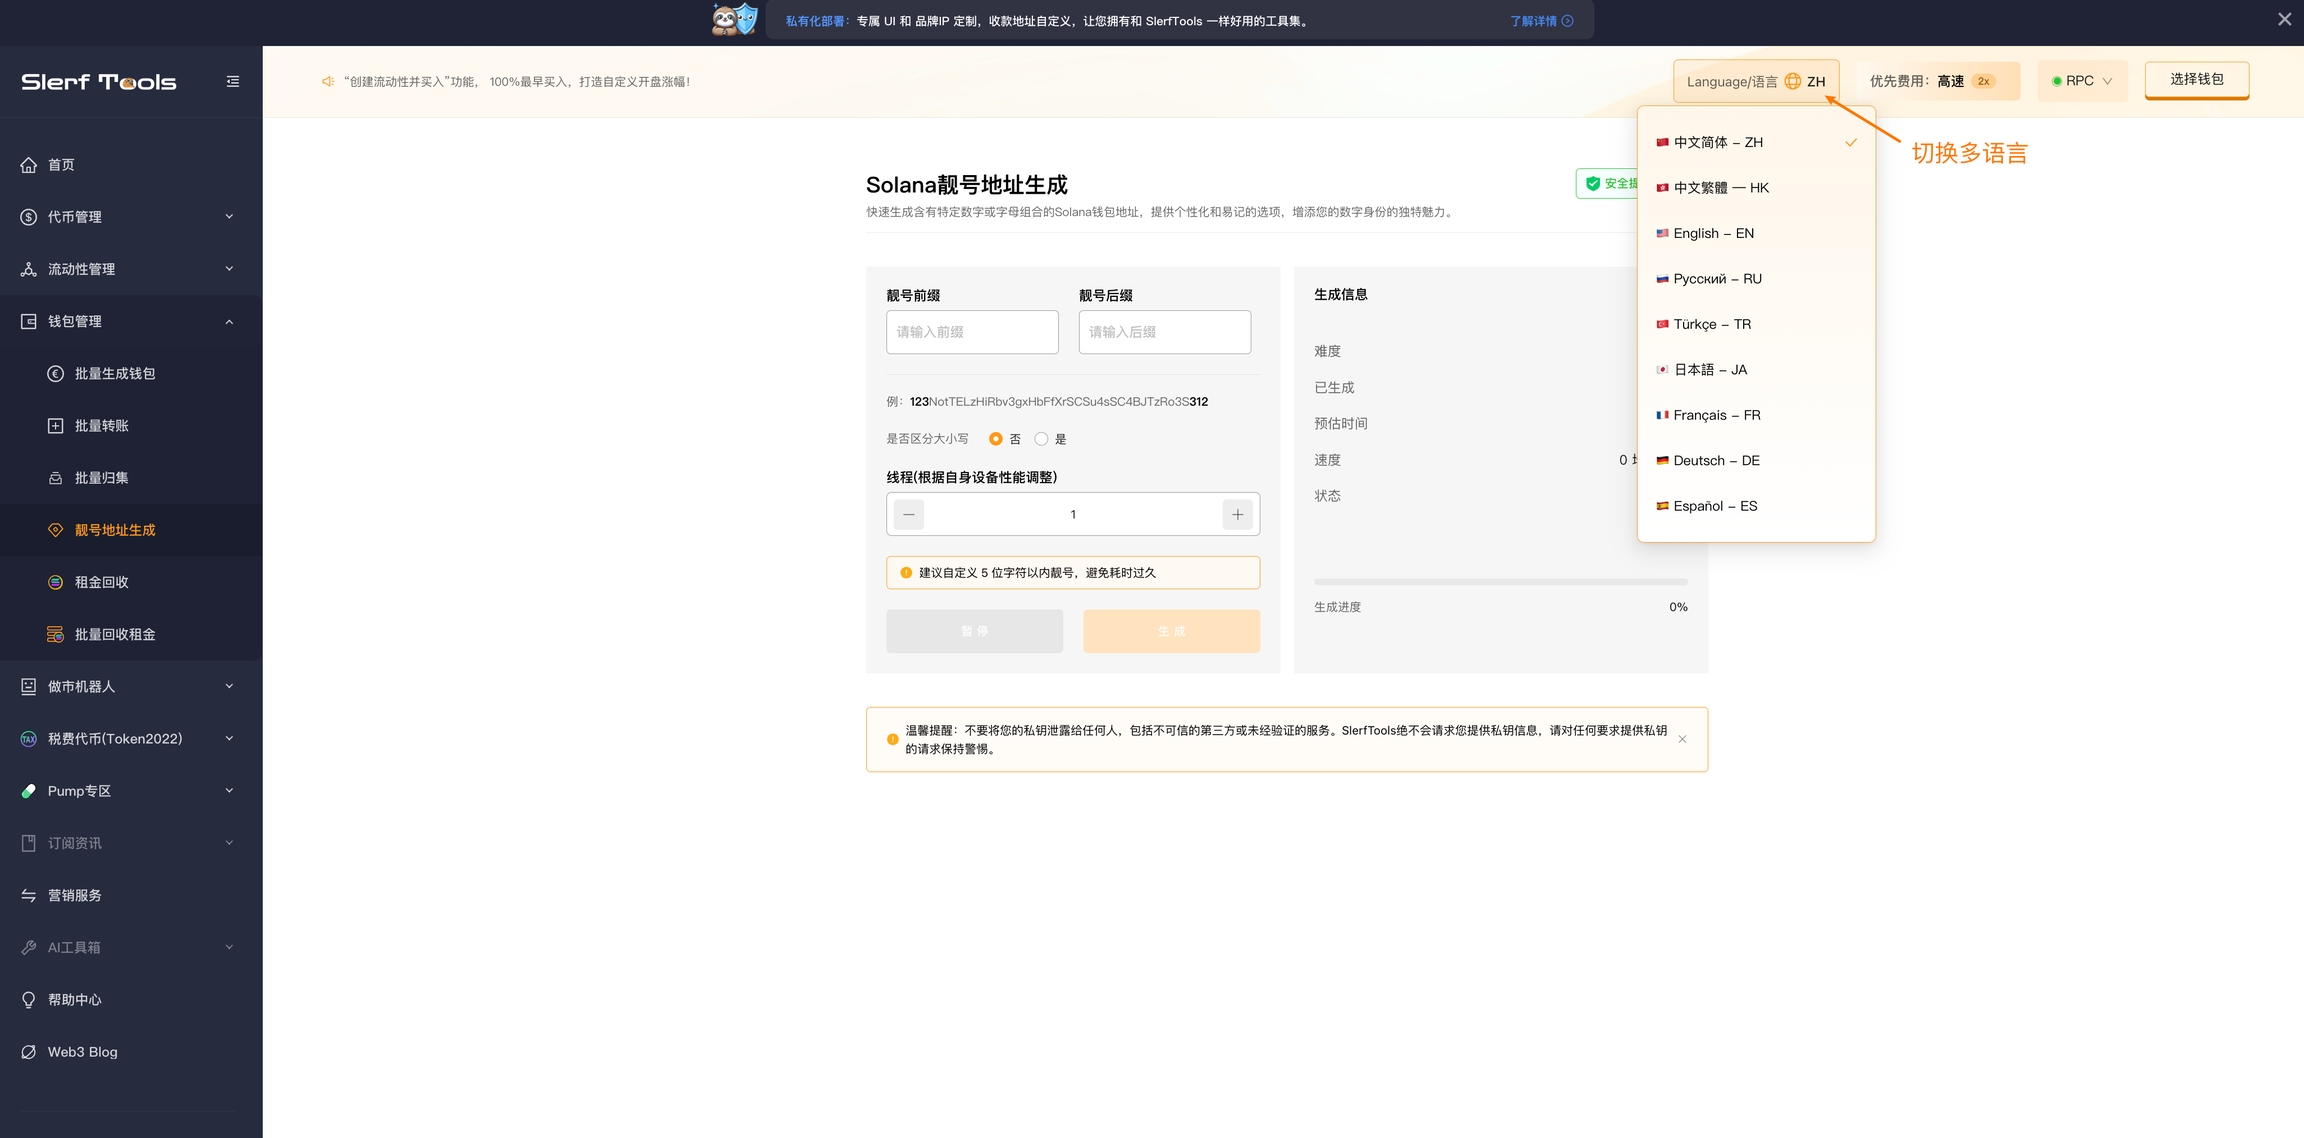The height and width of the screenshot is (1138, 2304).
Task: Choose 日本語 – JA language option
Action: 1710,370
